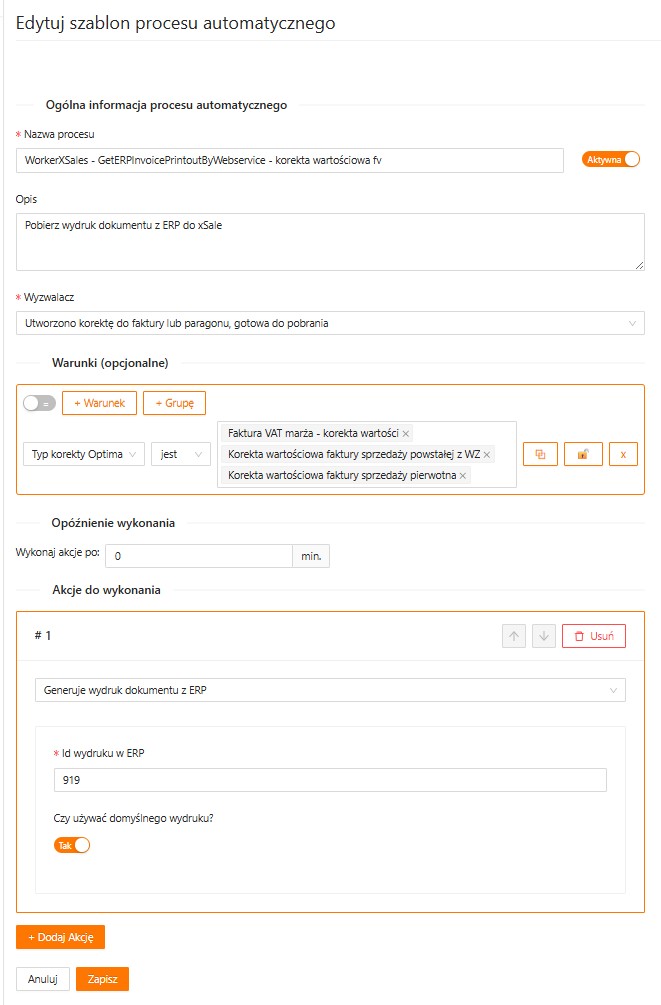Move action #1 down with arrow
The image size is (661, 1005).
544,636
